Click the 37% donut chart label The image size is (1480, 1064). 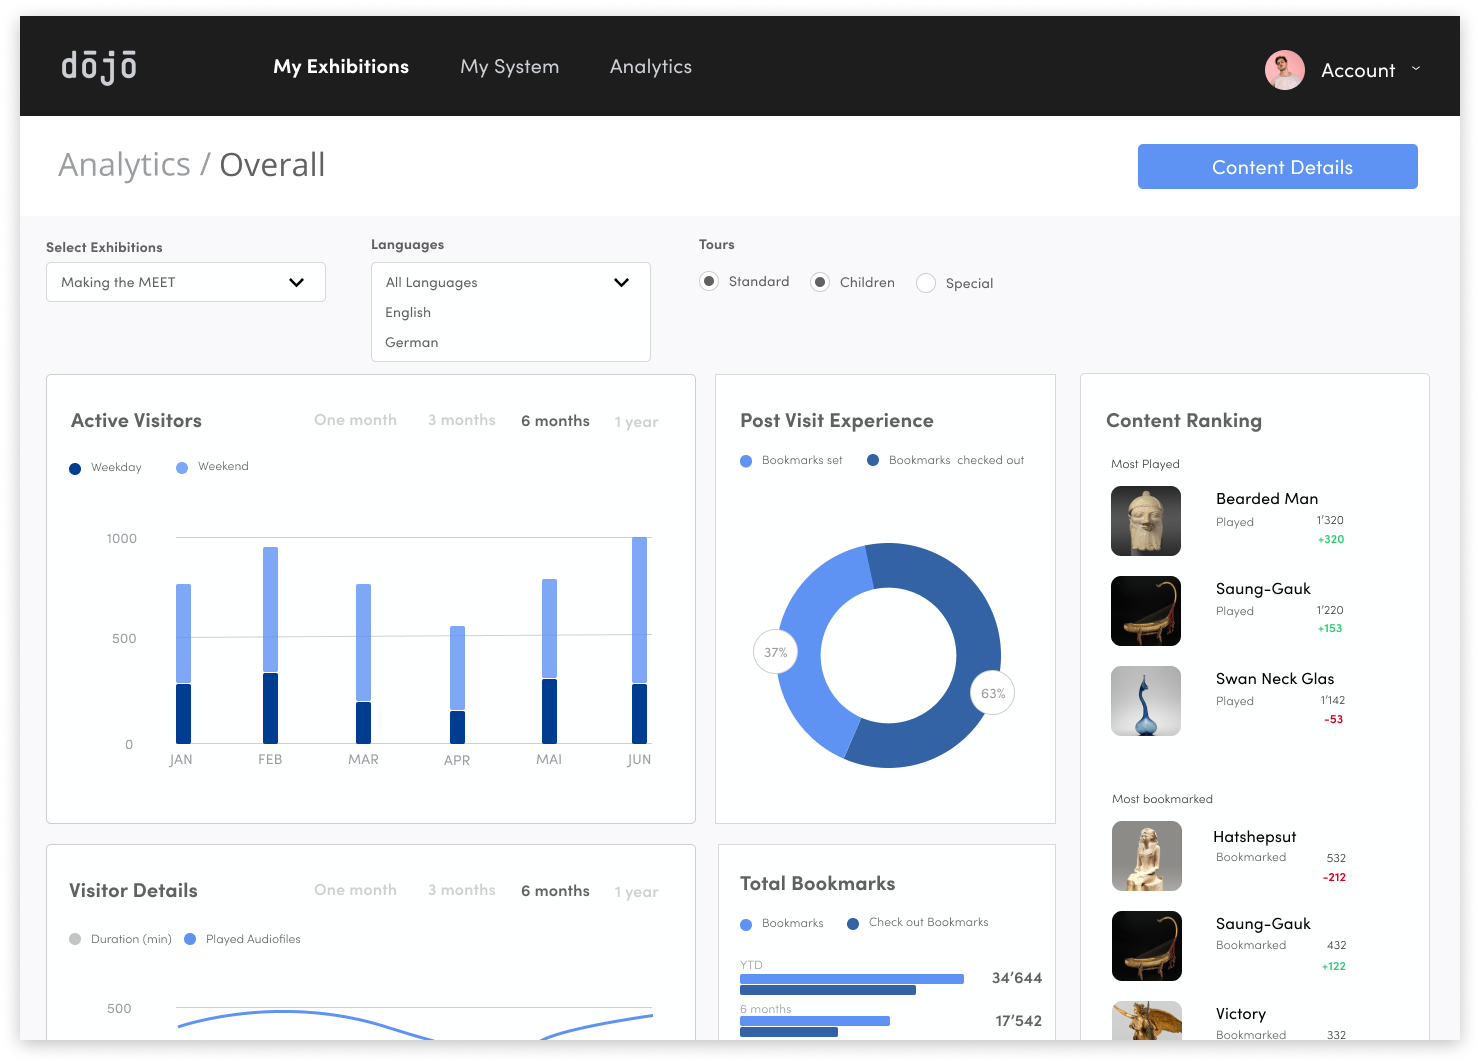click(775, 652)
